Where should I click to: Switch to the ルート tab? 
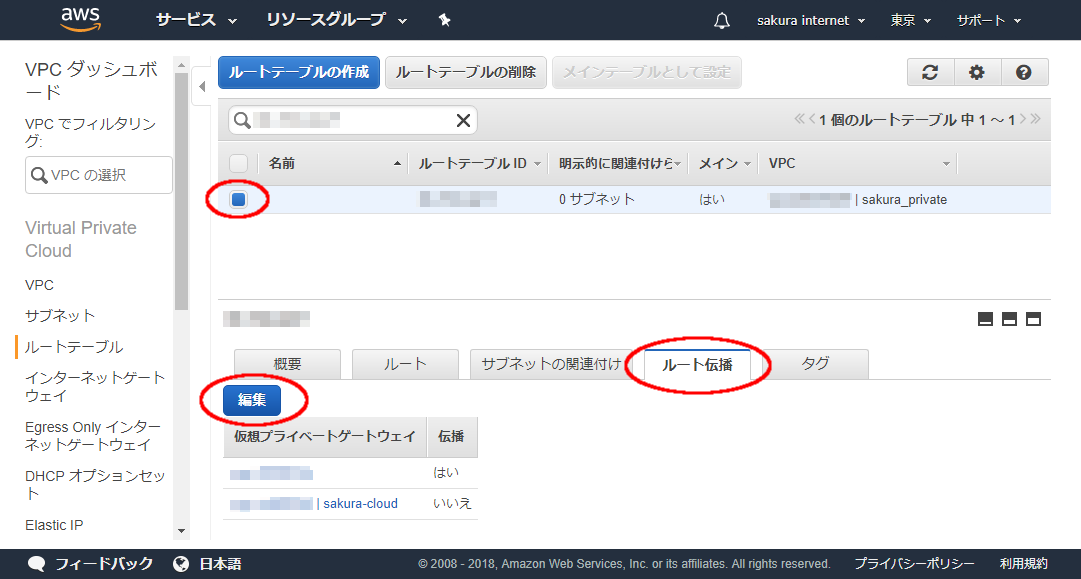click(x=405, y=364)
